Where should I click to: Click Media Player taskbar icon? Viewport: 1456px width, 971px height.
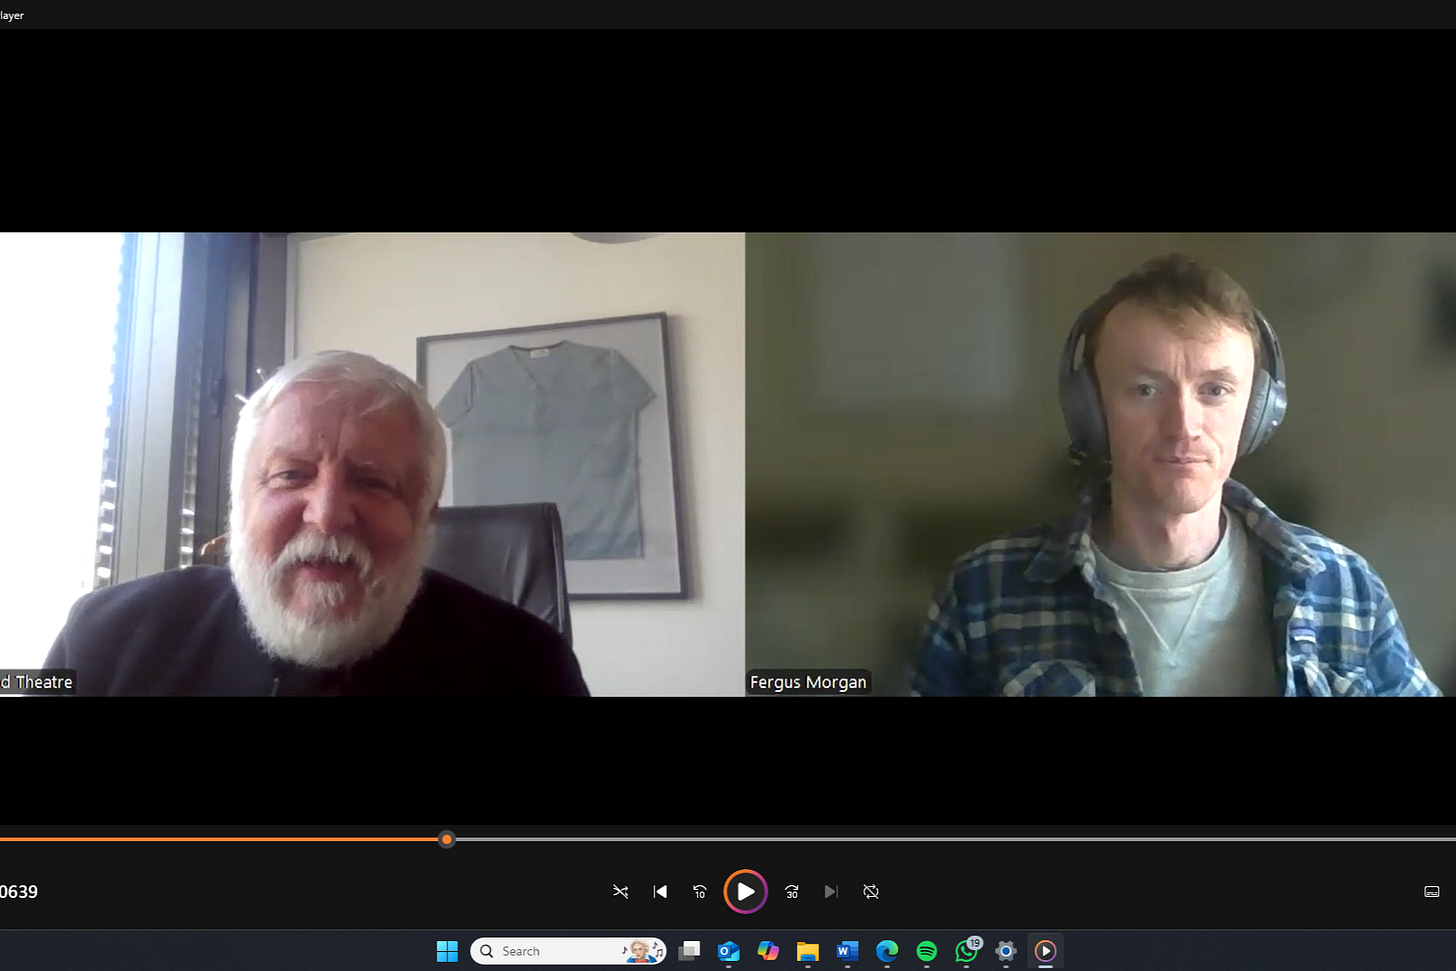[1045, 951]
